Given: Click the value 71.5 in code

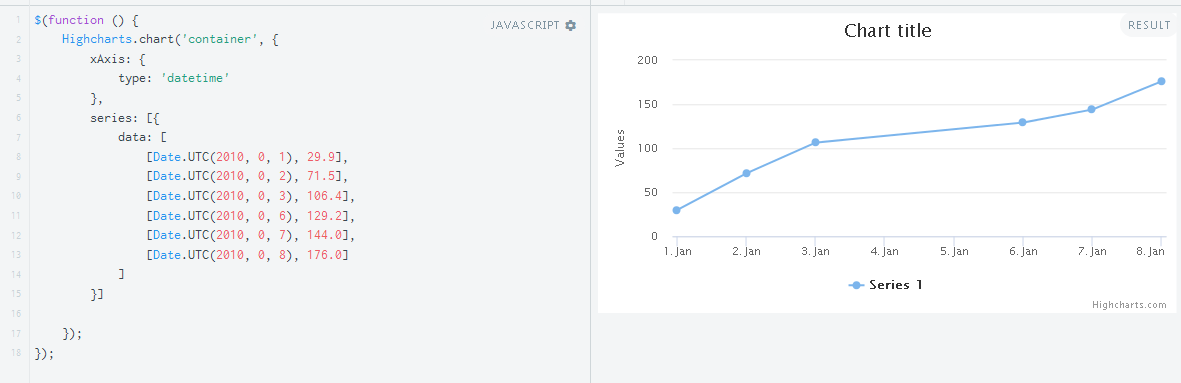Looking at the screenshot, I should coord(322,176).
